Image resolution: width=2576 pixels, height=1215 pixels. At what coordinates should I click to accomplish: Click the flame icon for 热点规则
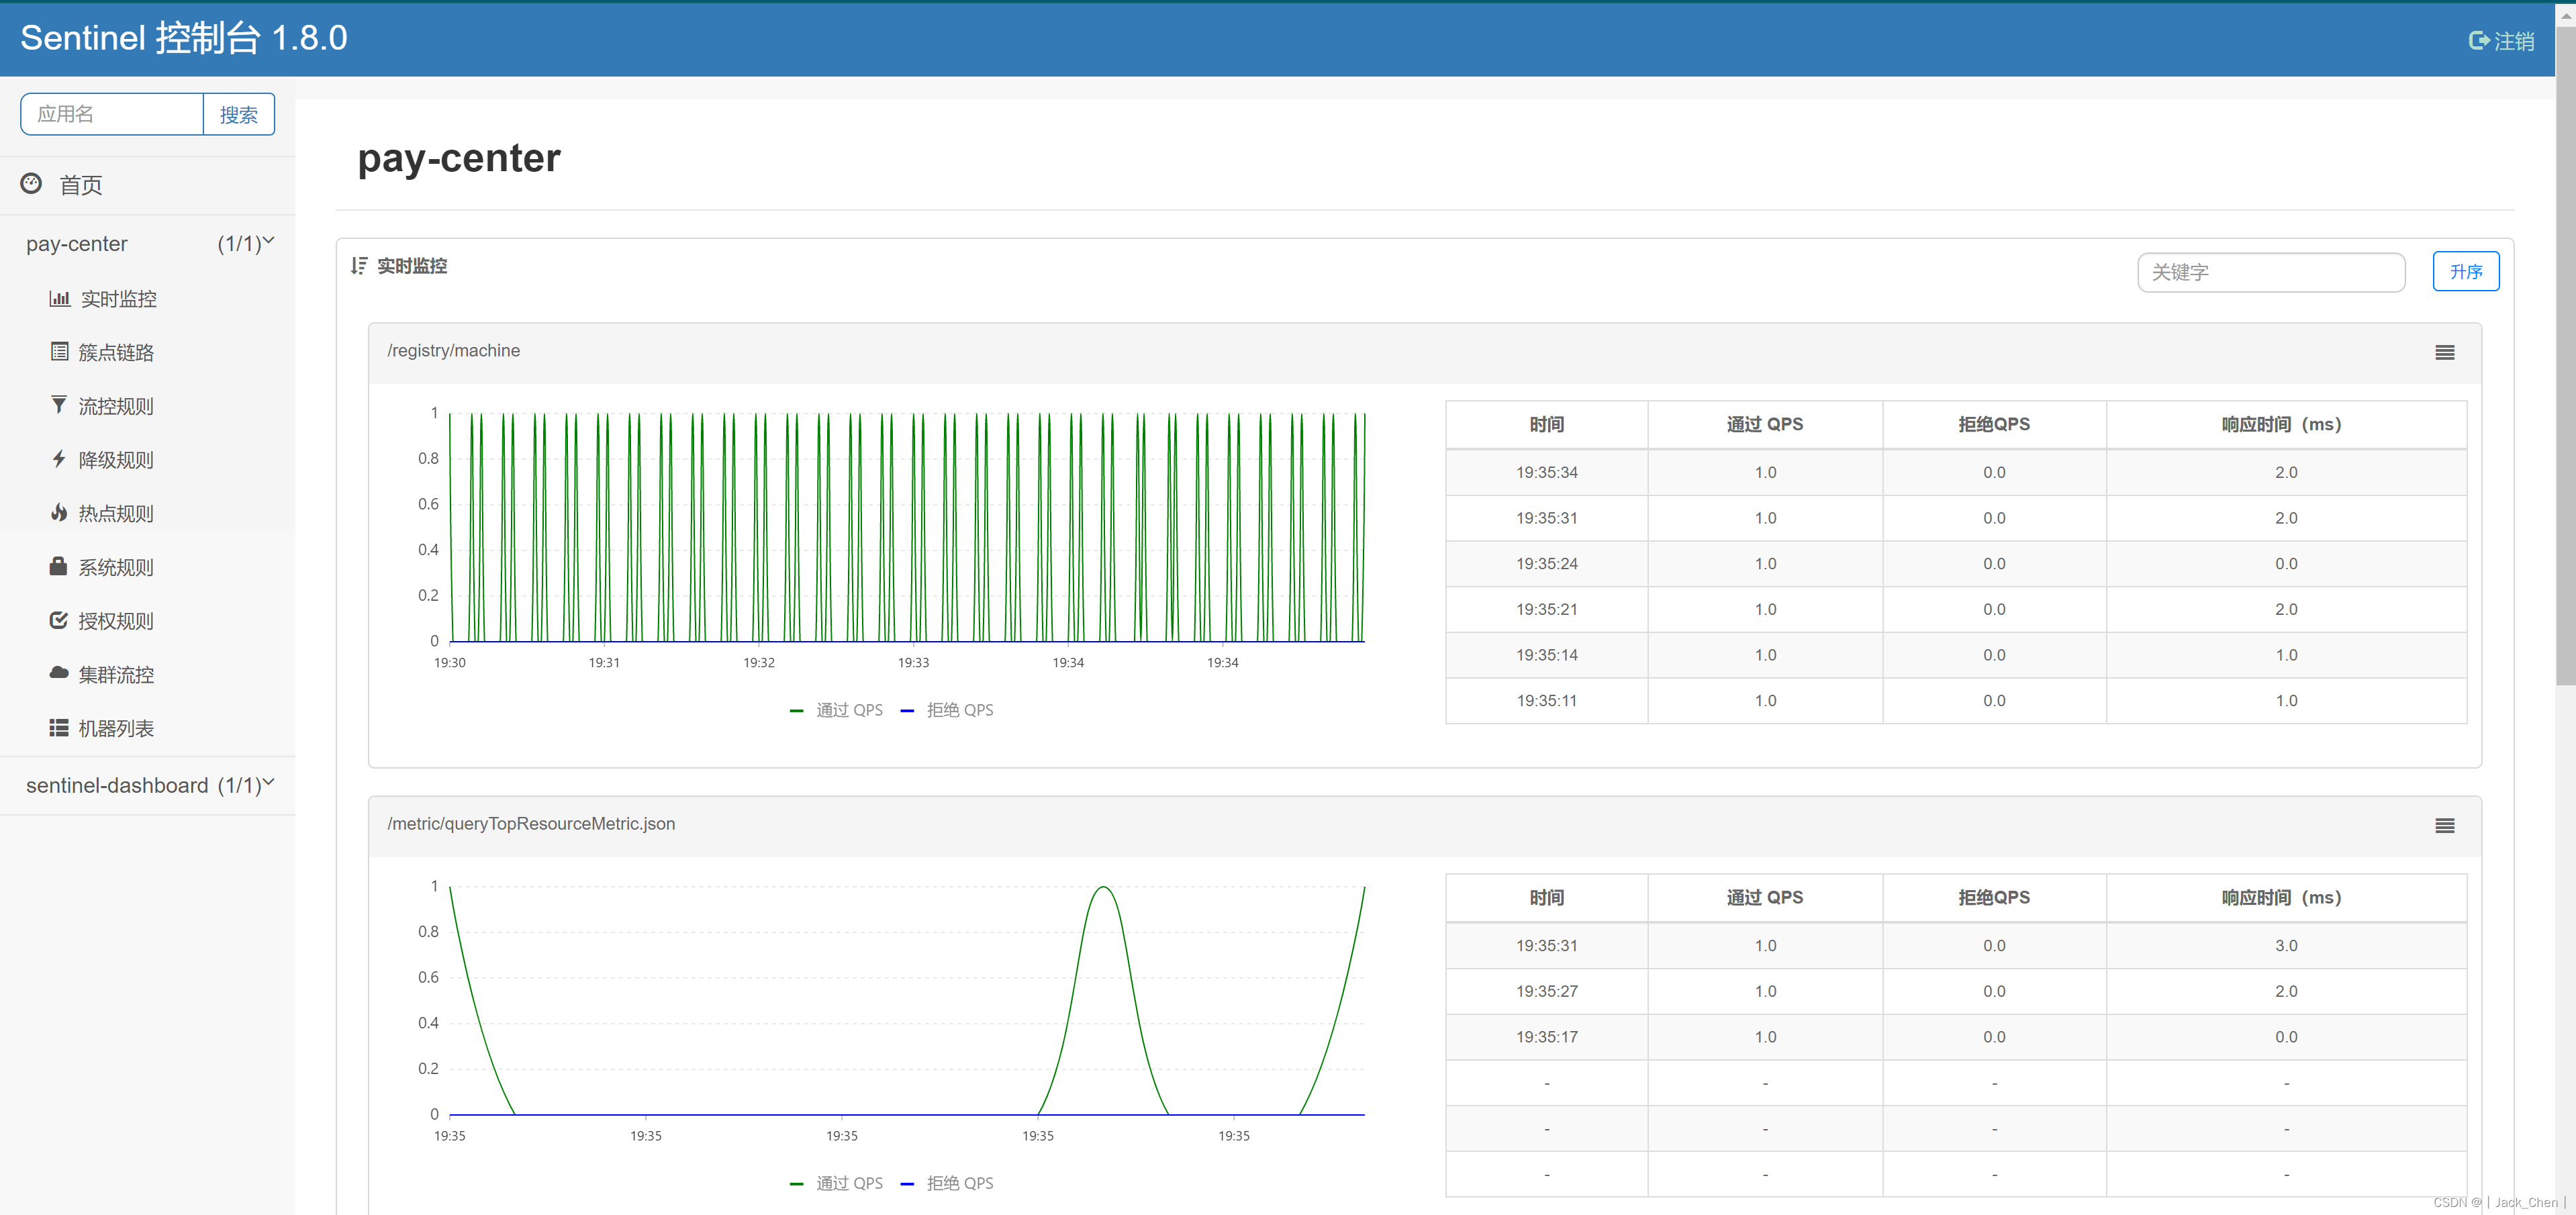coord(59,513)
